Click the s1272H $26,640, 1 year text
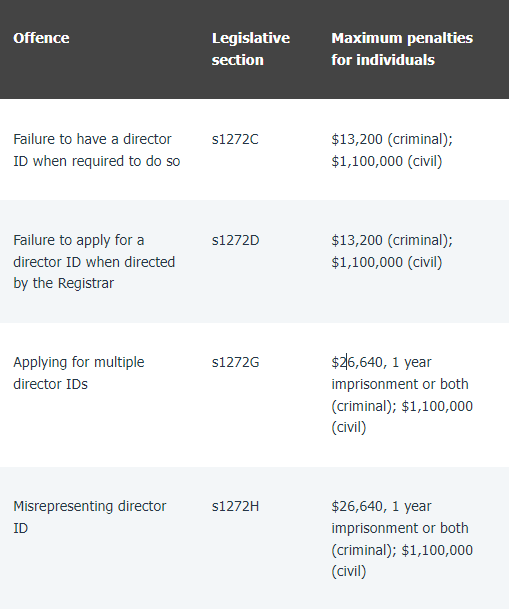The height and width of the screenshot is (609, 509). point(381,506)
